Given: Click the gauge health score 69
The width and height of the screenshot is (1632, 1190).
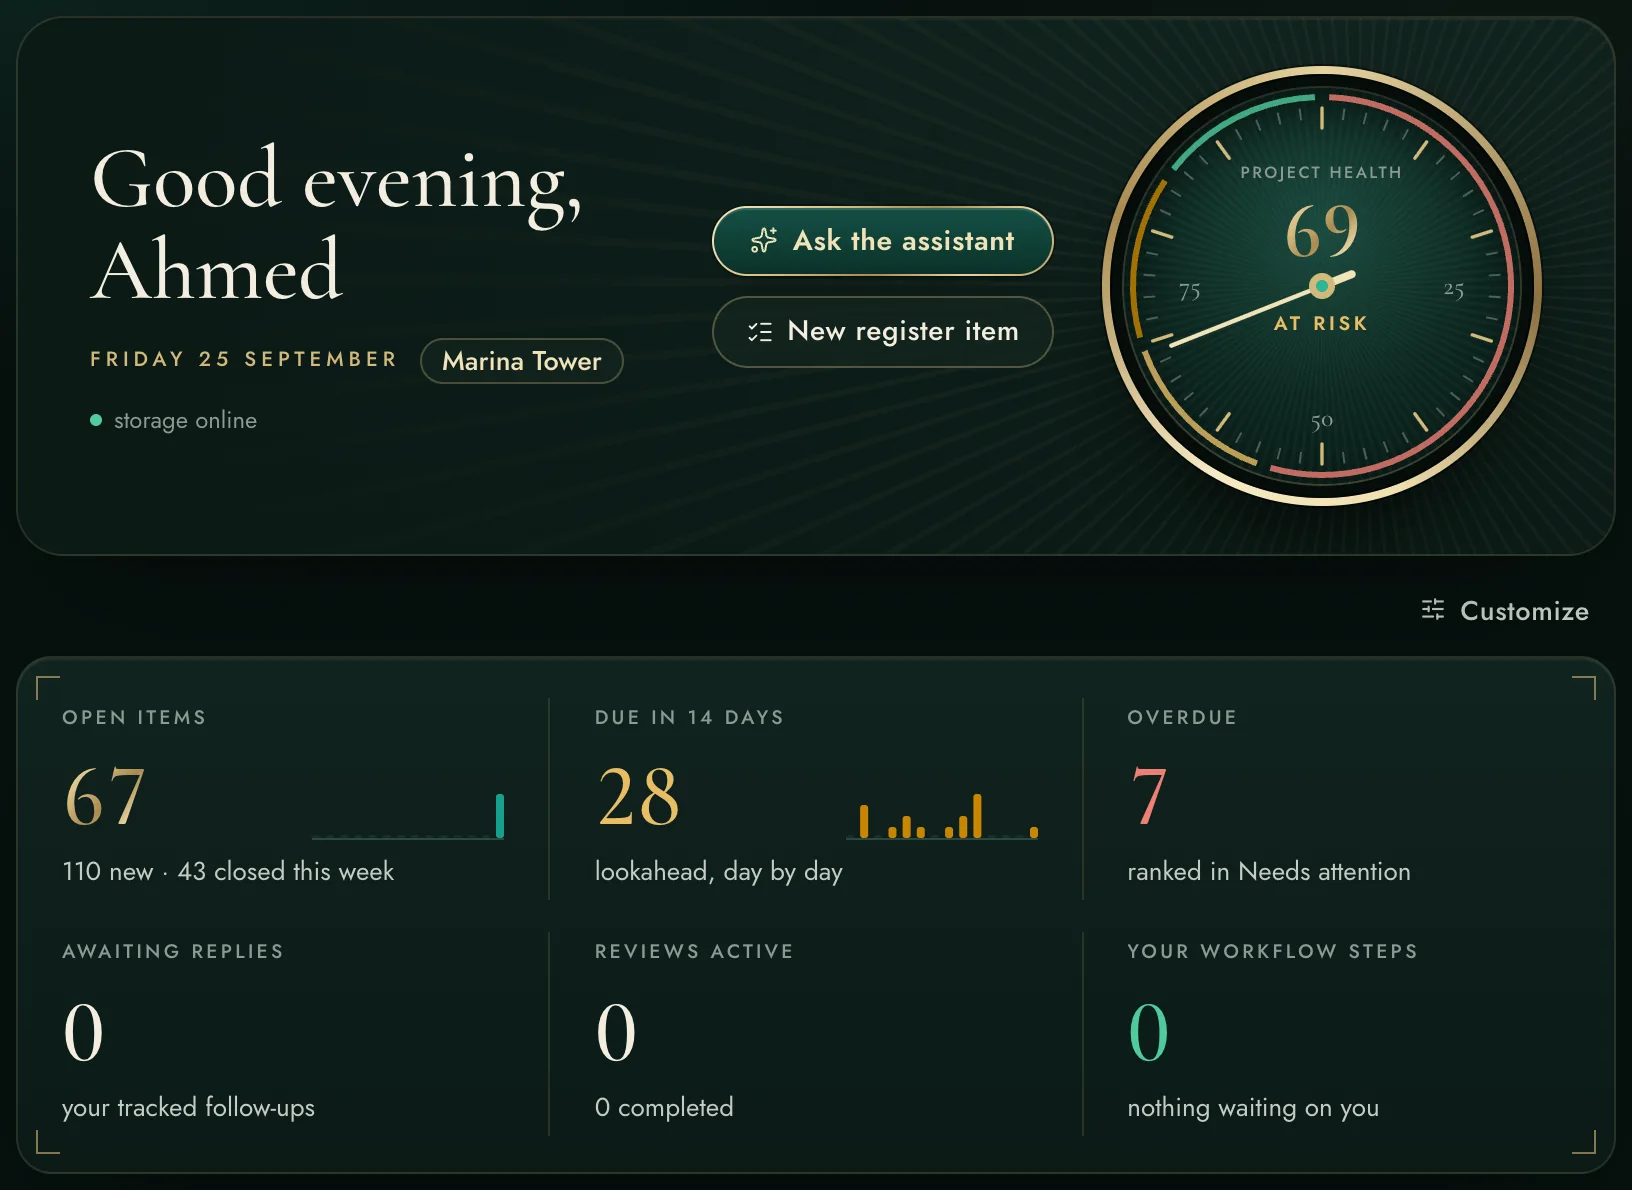Looking at the screenshot, I should coord(1322,231).
